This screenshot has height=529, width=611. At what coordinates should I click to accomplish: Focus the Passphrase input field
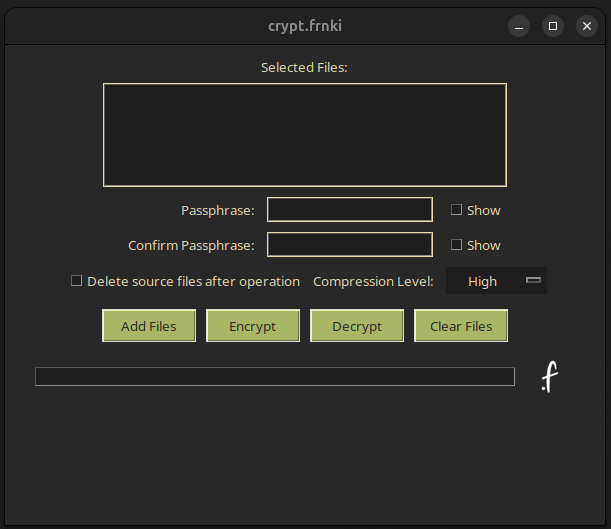pos(349,210)
